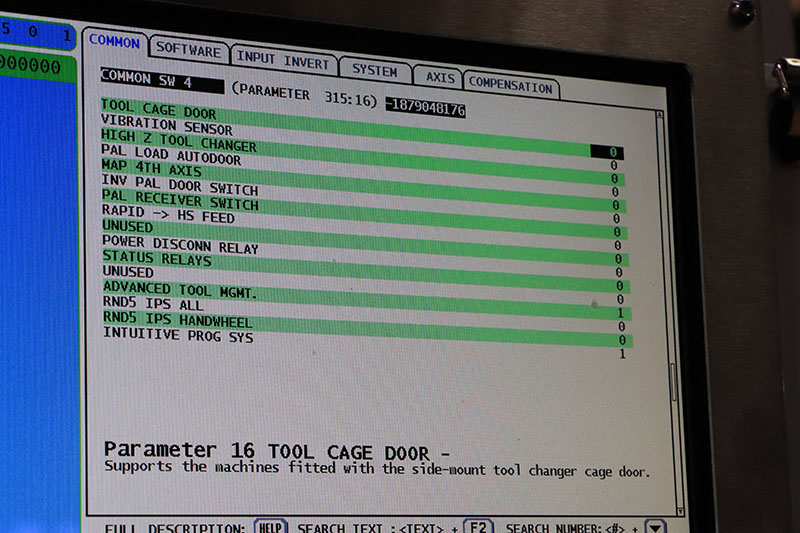Image resolution: width=800 pixels, height=533 pixels.
Task: Click the 0 value for RND5 IPS HANDWHEEL
Action: (x=622, y=340)
